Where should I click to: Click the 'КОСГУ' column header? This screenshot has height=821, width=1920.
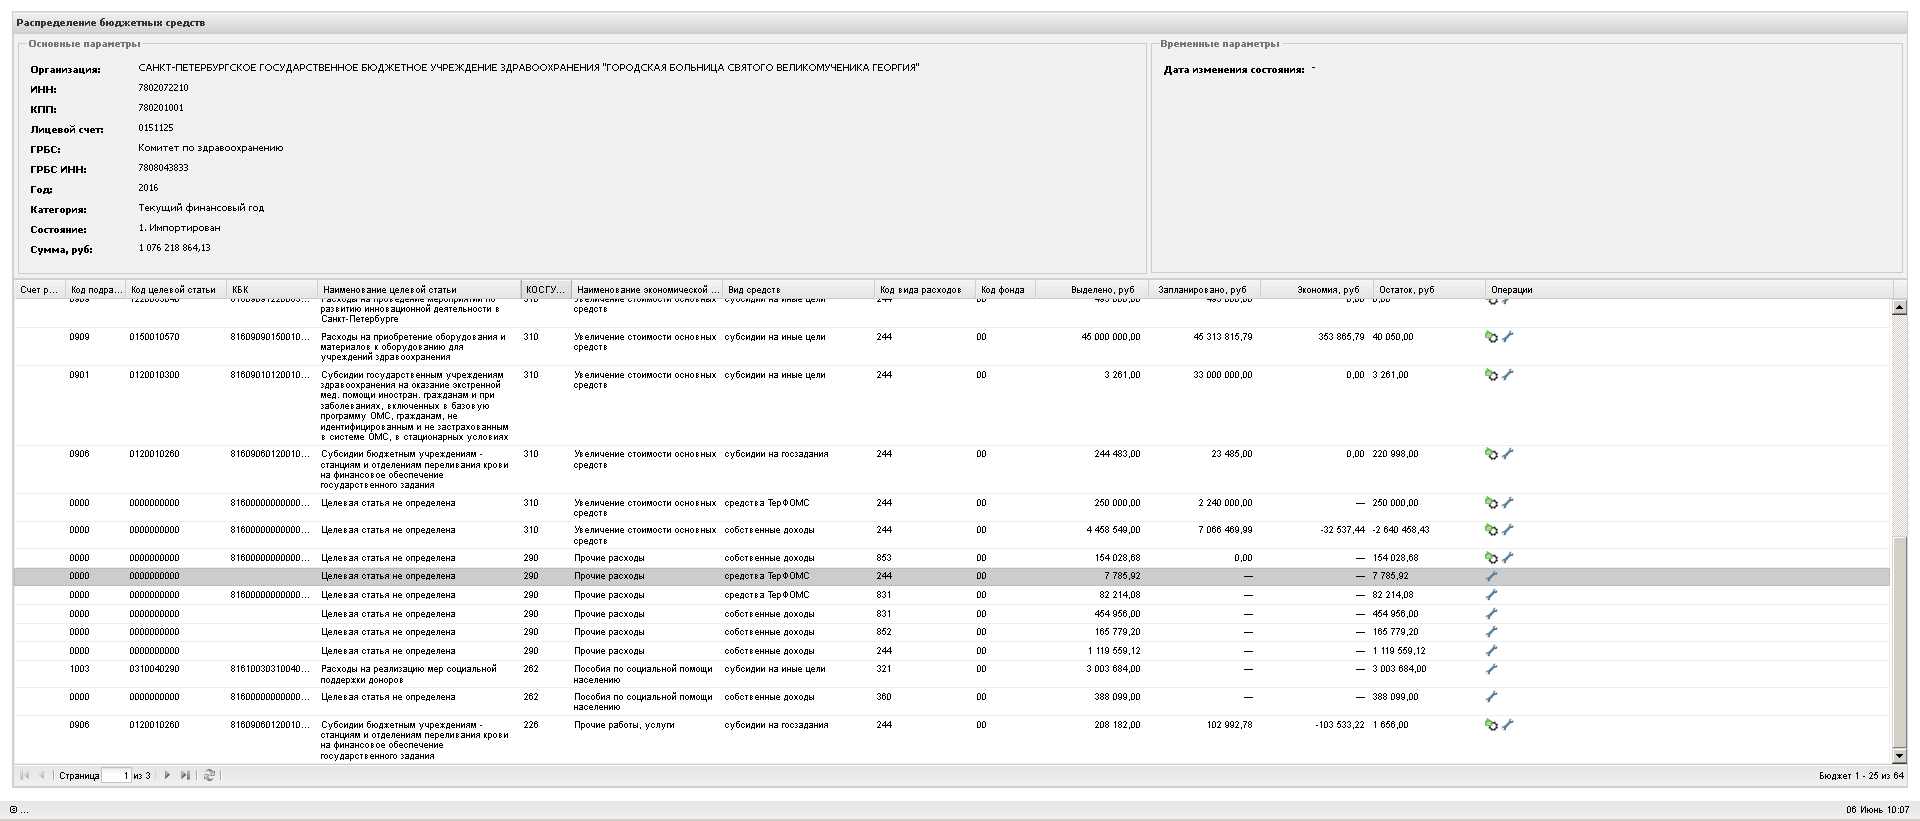[546, 290]
